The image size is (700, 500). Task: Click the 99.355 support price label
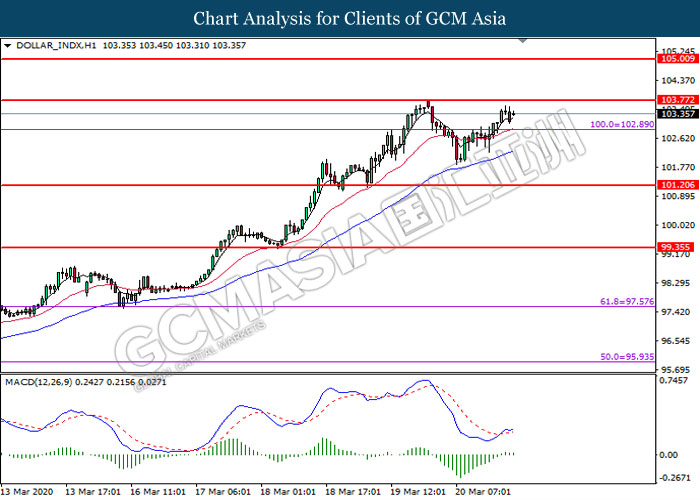(x=678, y=247)
